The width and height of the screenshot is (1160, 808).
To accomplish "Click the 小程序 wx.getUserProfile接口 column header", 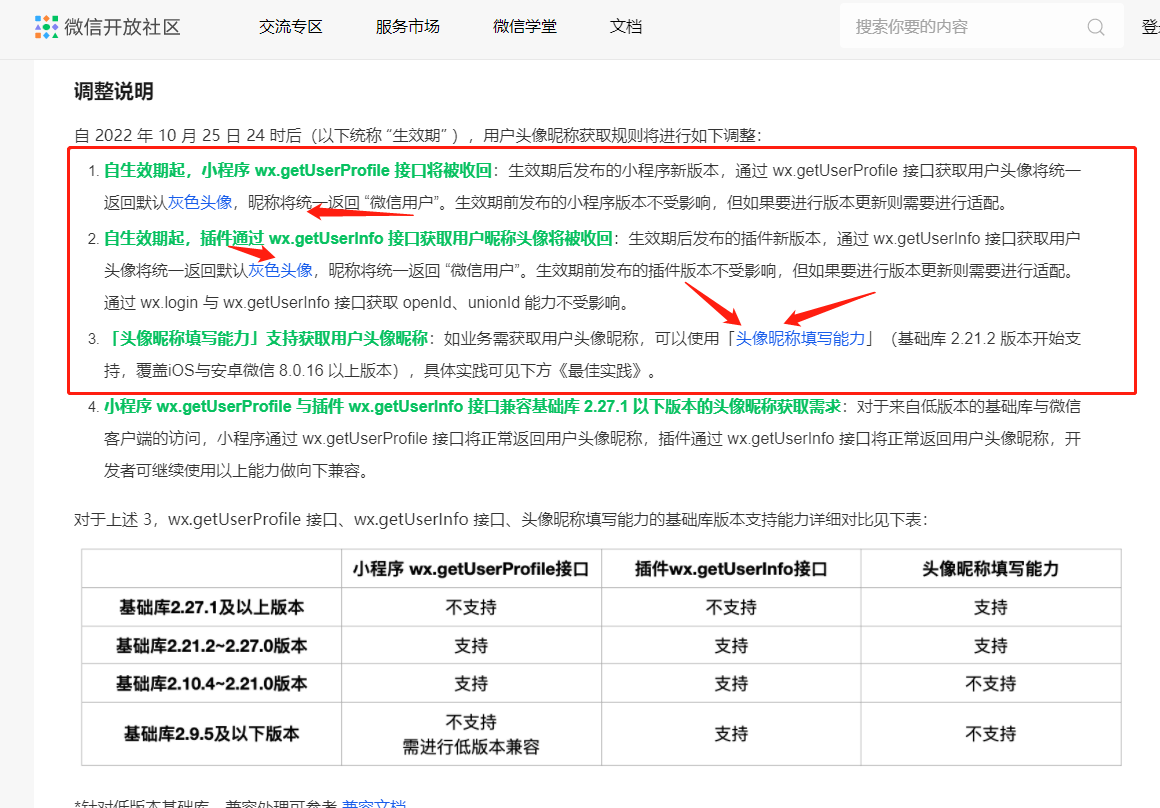I will click(x=471, y=568).
